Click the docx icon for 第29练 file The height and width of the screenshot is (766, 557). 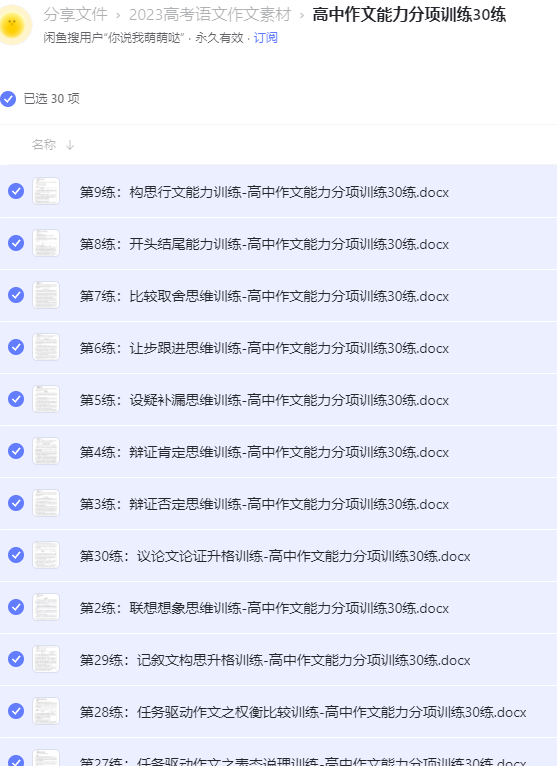[46, 659]
